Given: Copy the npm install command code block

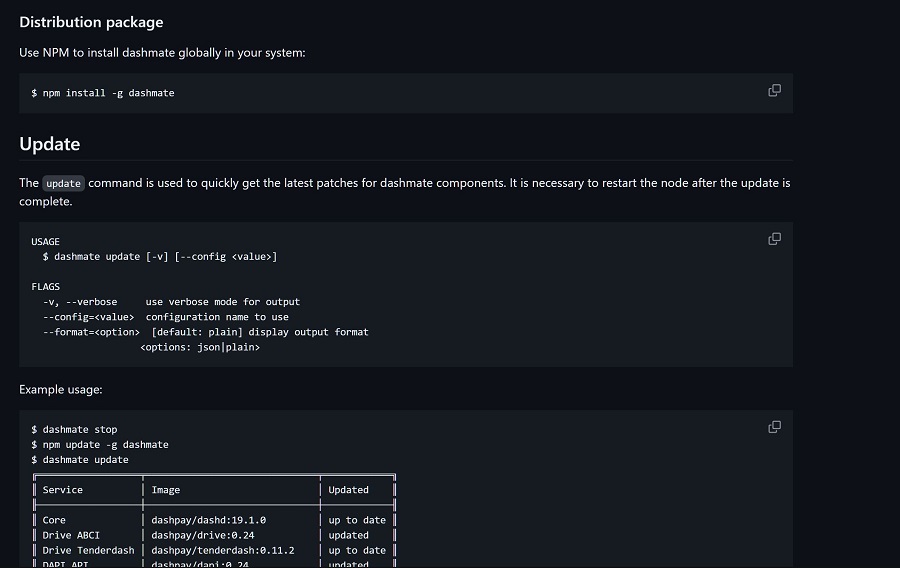Looking at the screenshot, I should coord(774,91).
